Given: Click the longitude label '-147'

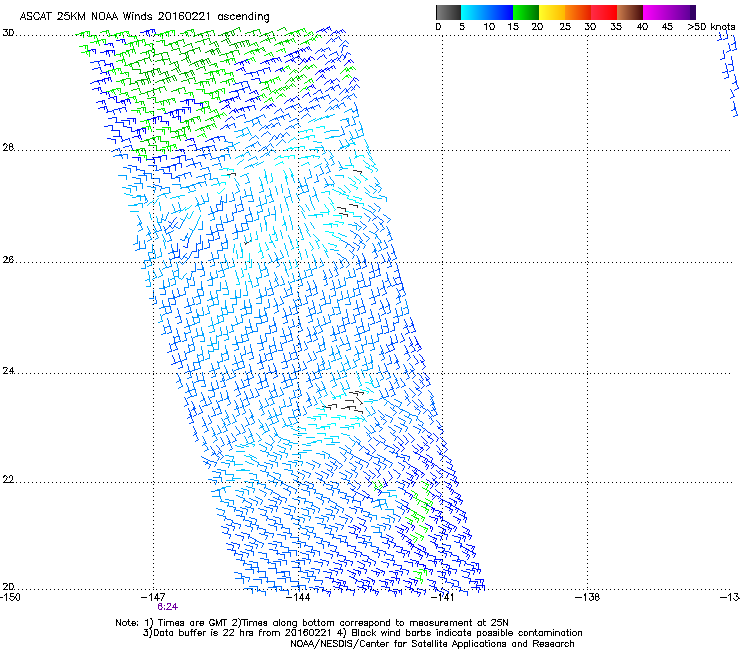Looking at the screenshot, I should pos(153,597).
